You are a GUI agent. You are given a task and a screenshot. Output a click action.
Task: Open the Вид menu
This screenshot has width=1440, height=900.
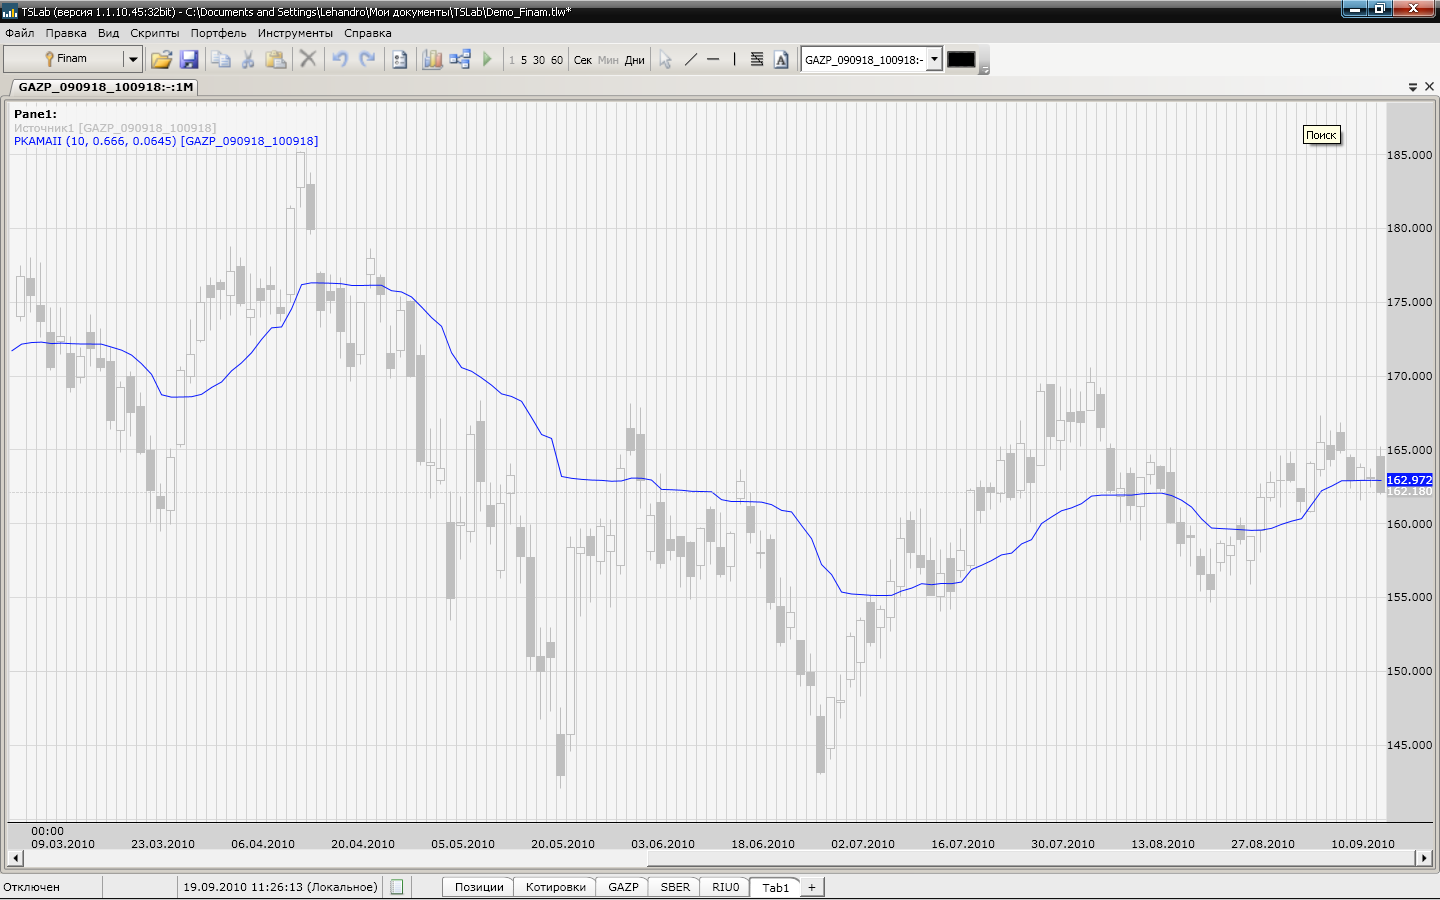(x=109, y=33)
